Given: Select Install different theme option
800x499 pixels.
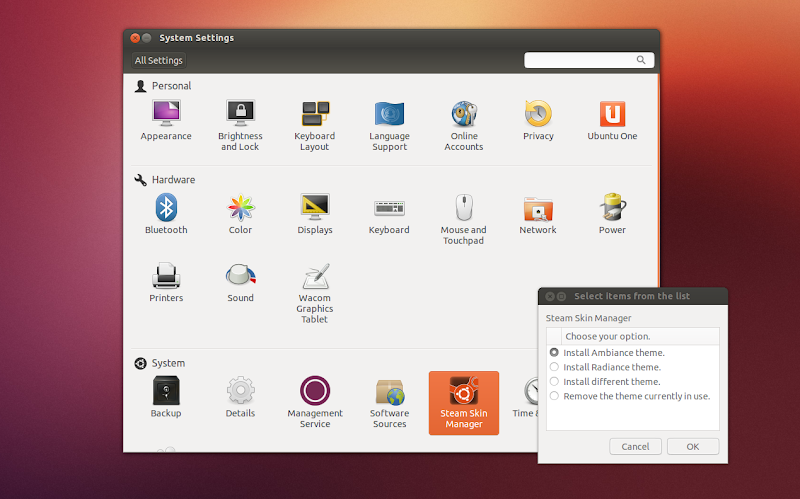Looking at the screenshot, I should coord(555,381).
